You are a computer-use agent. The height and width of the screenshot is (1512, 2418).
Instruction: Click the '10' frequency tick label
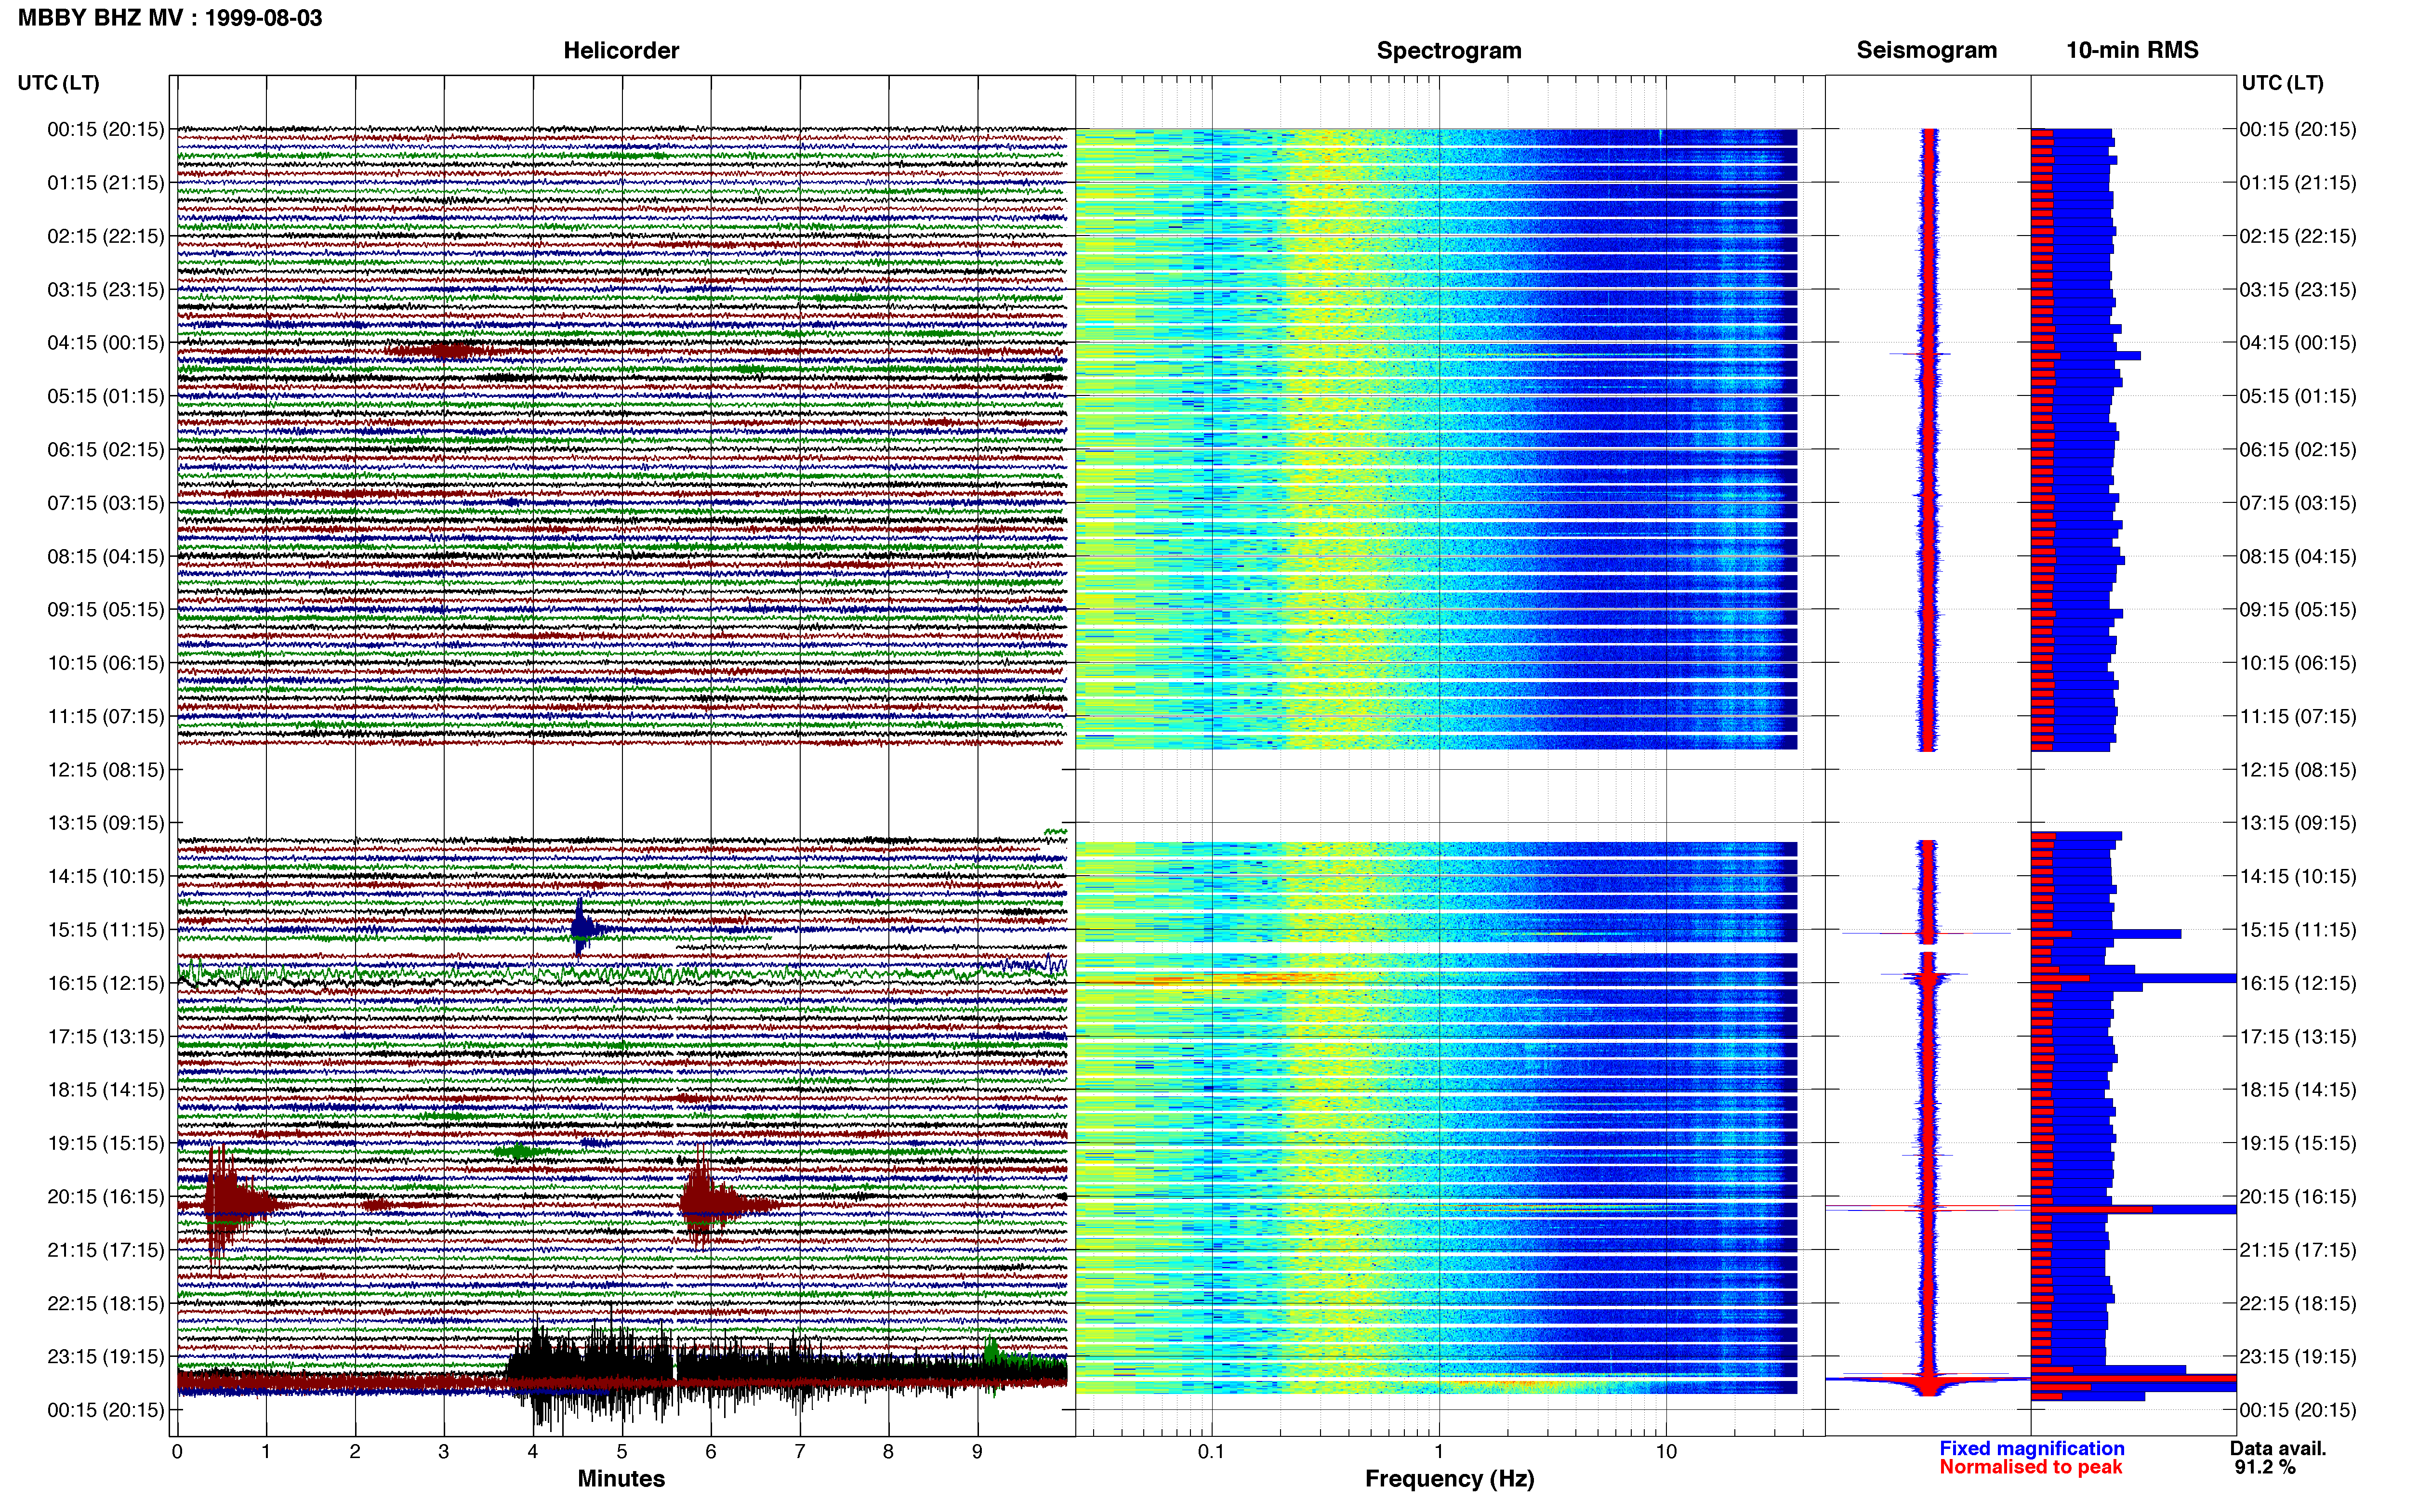1666,1452
